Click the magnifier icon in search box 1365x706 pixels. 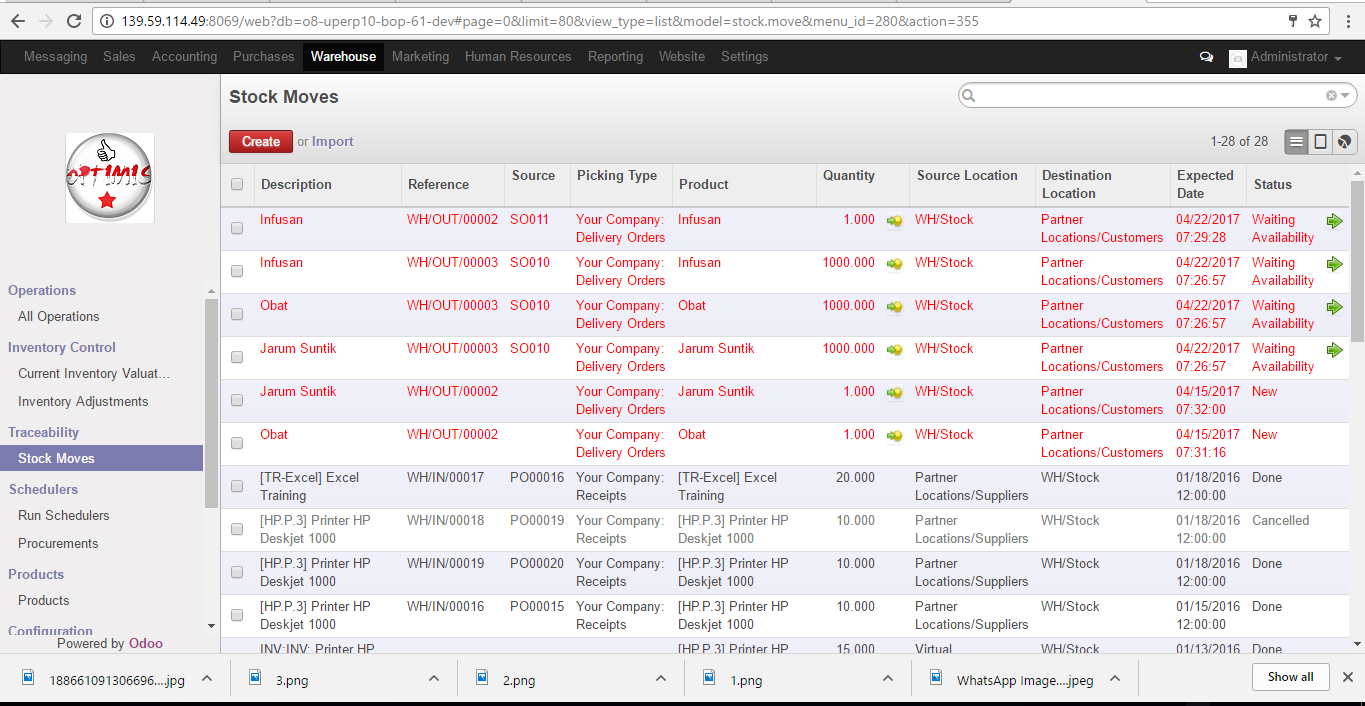[x=968, y=96]
